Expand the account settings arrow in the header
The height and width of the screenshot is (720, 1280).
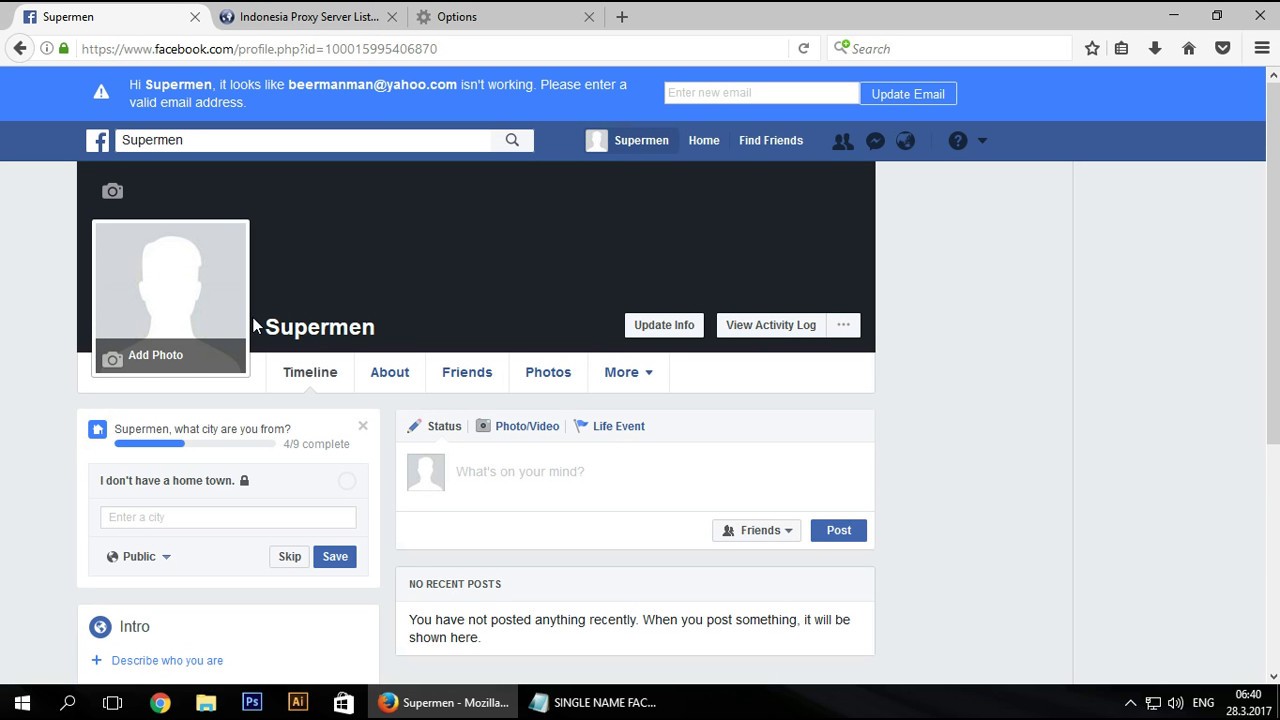982,141
